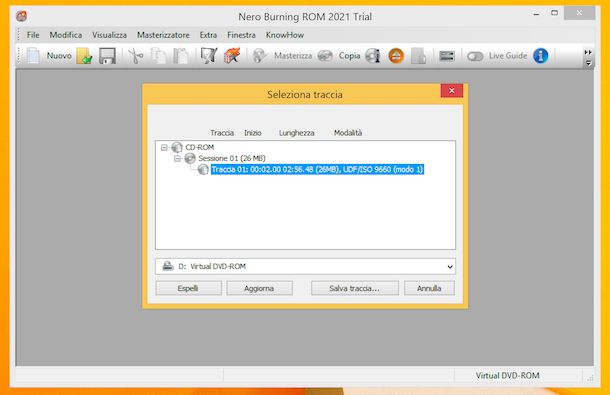Open recorder selection drive icon
Image resolution: width=610 pixels, height=395 pixels.
(447, 56)
